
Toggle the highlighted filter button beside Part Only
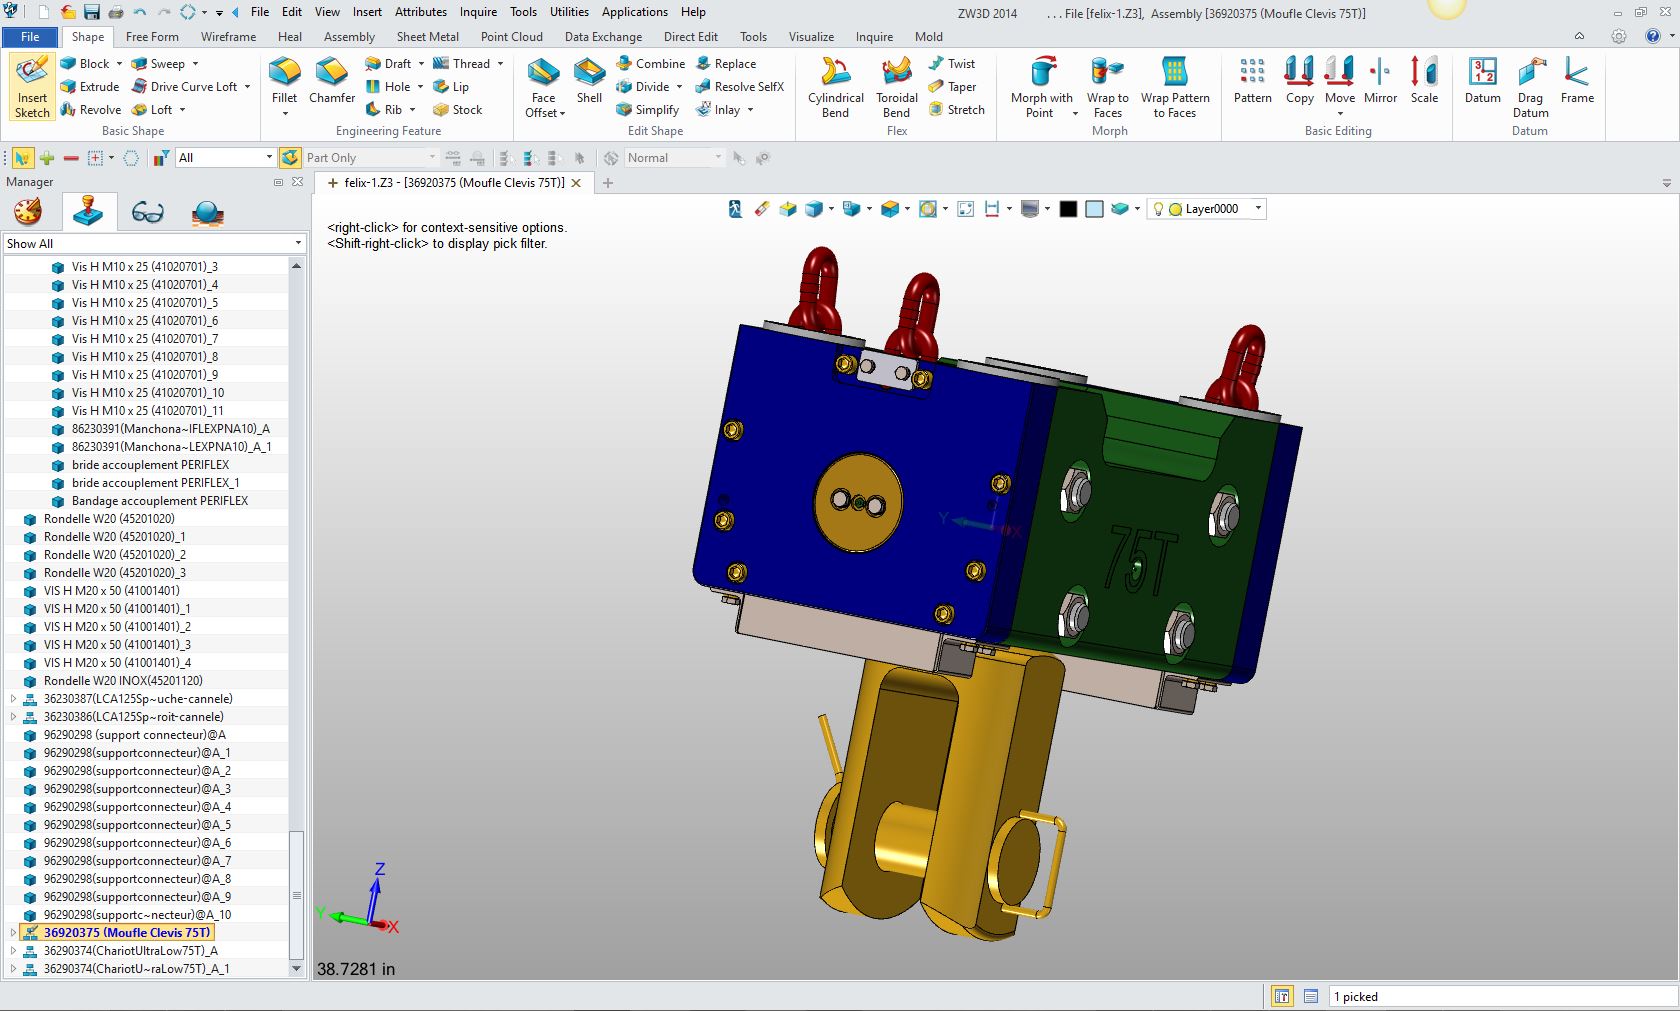tap(290, 158)
